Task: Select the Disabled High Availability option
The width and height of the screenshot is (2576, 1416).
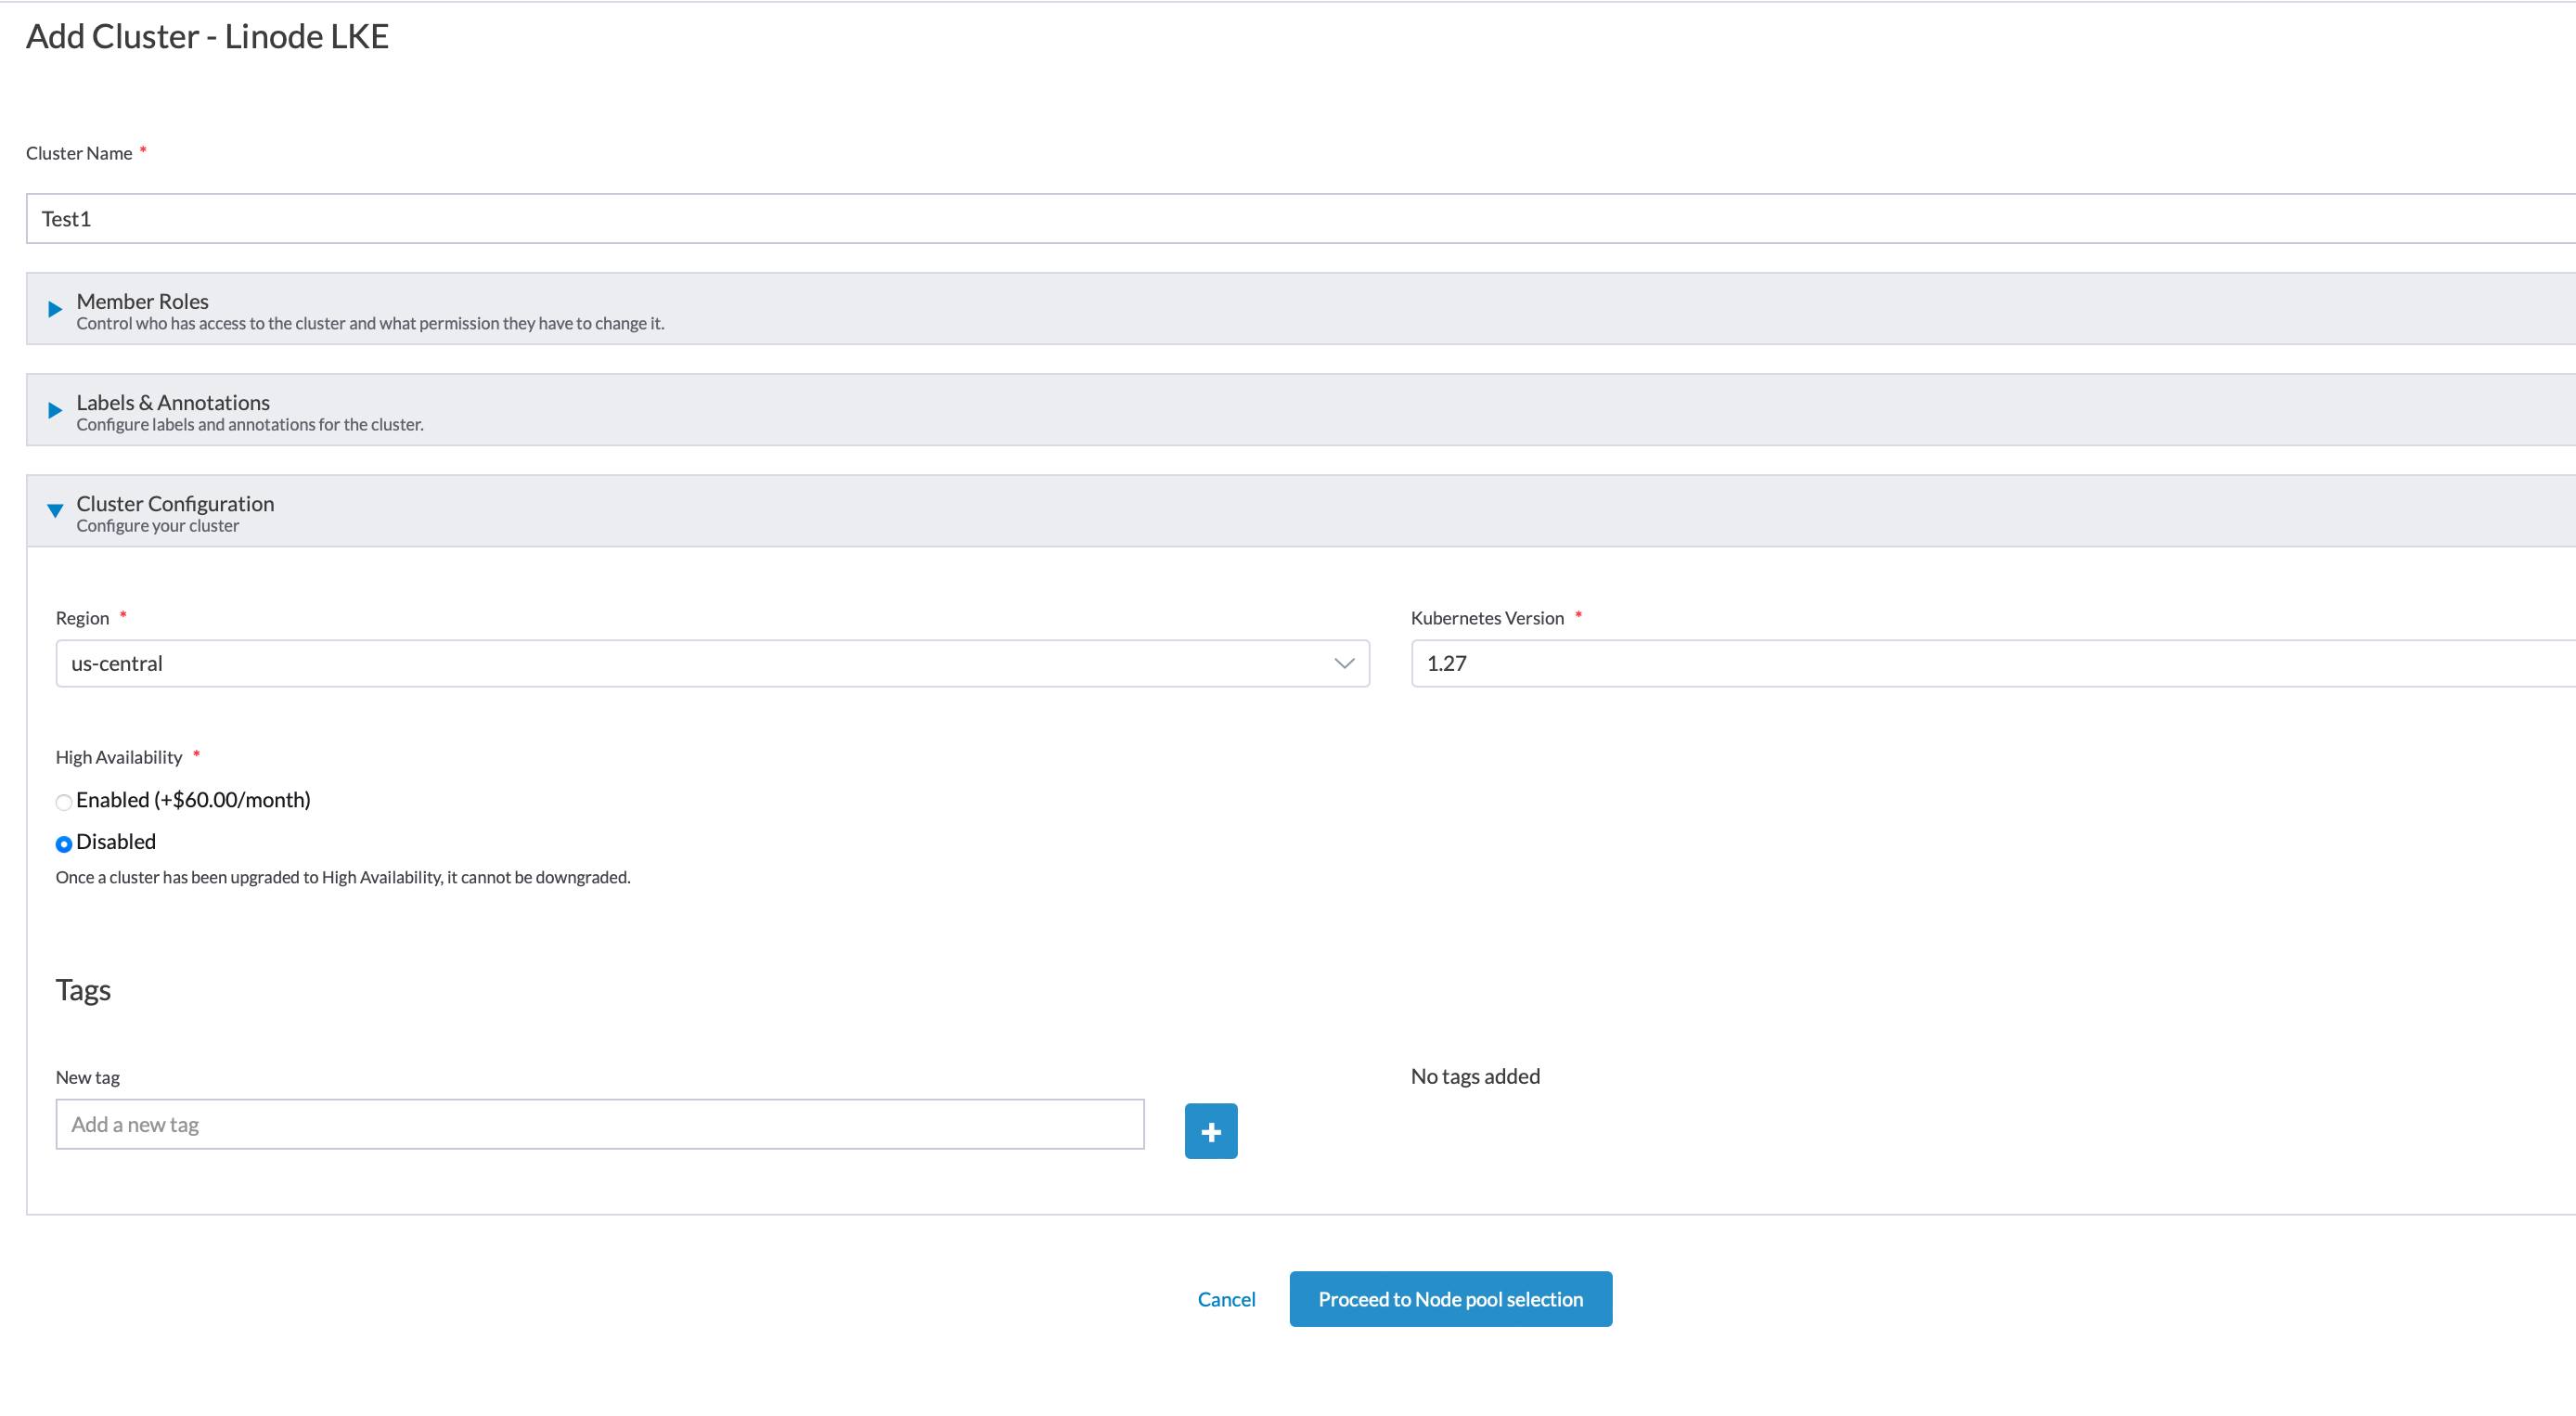Action: point(64,843)
